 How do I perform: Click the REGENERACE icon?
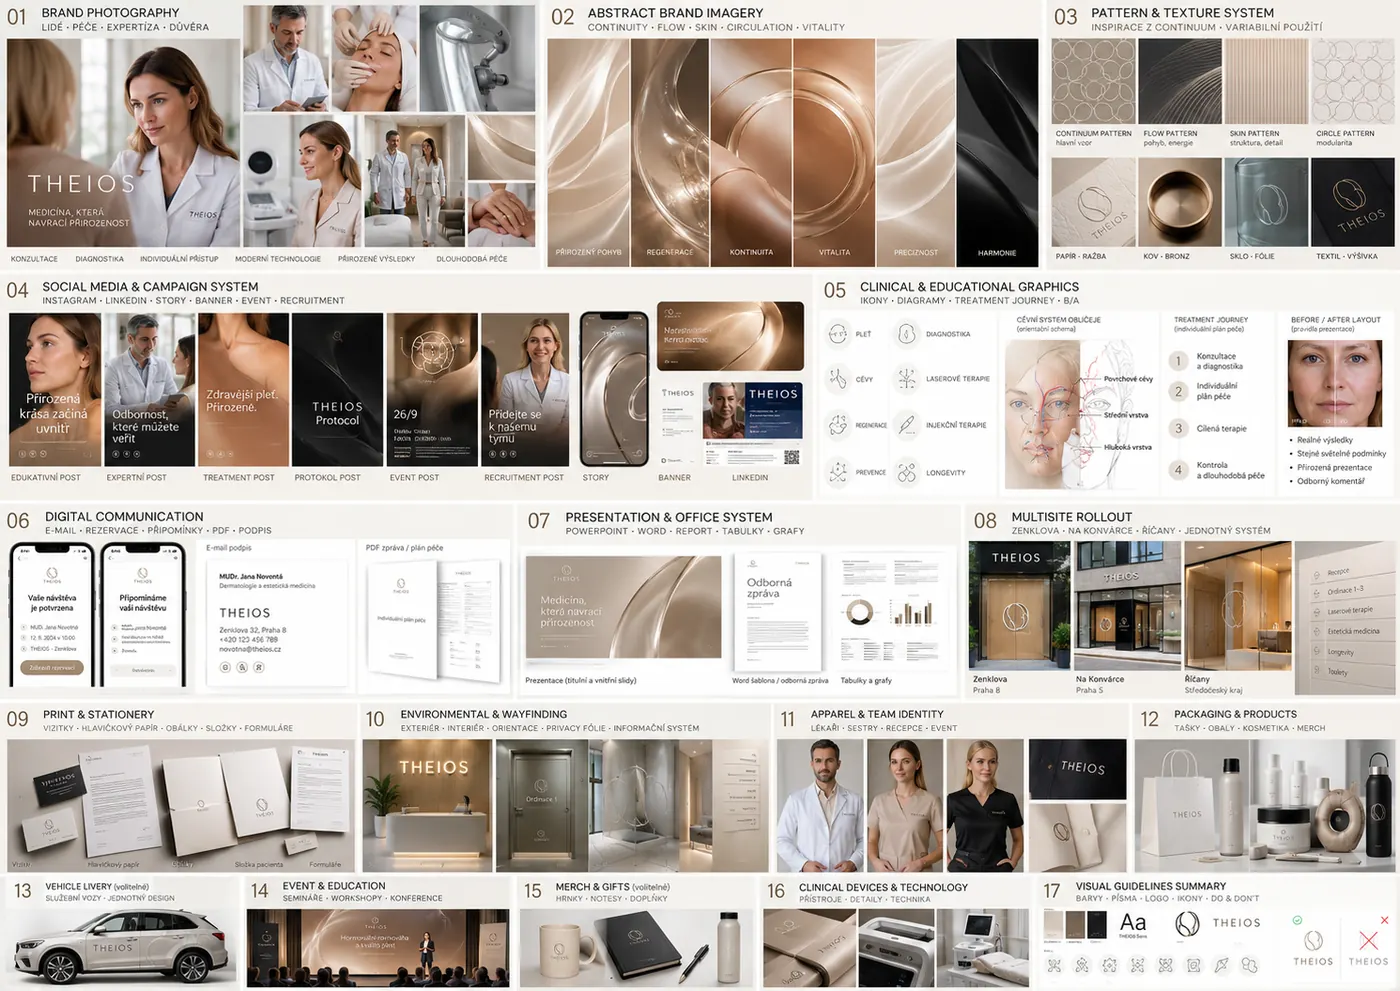838,425
